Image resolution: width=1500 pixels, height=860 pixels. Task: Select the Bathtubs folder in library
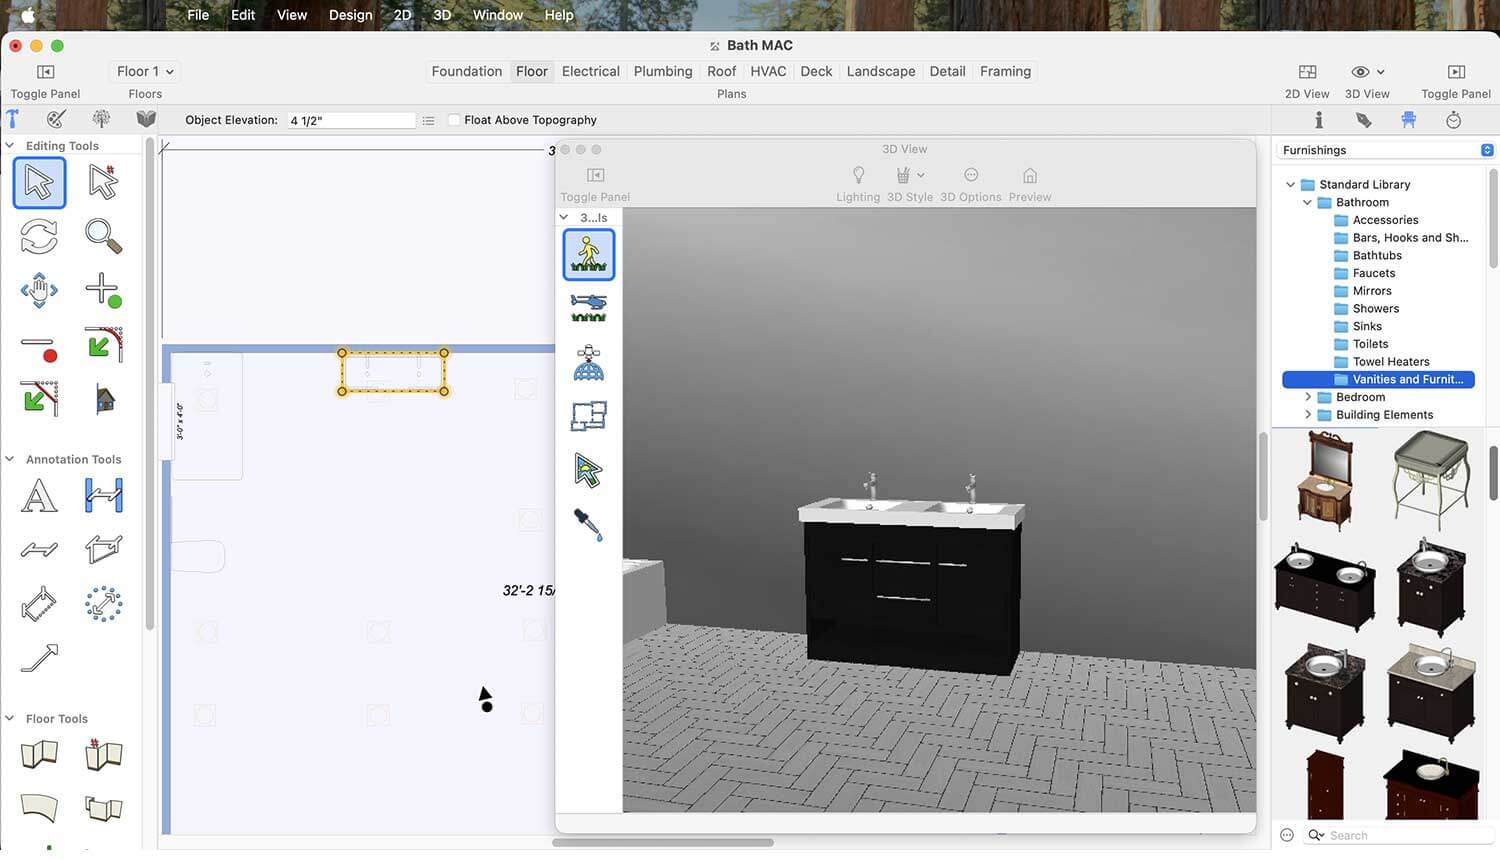[x=1376, y=256]
